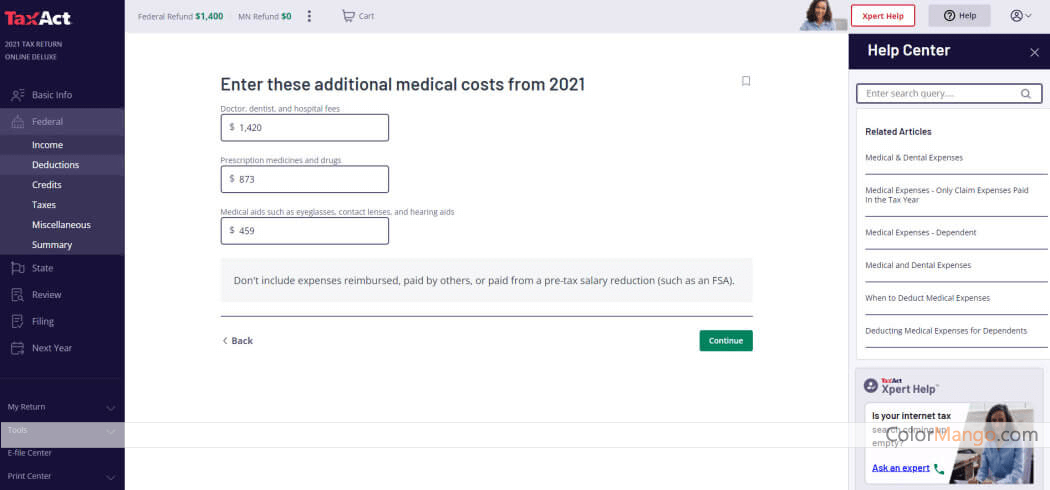Open the user account dropdown
The image size is (1050, 490).
click(x=1021, y=16)
